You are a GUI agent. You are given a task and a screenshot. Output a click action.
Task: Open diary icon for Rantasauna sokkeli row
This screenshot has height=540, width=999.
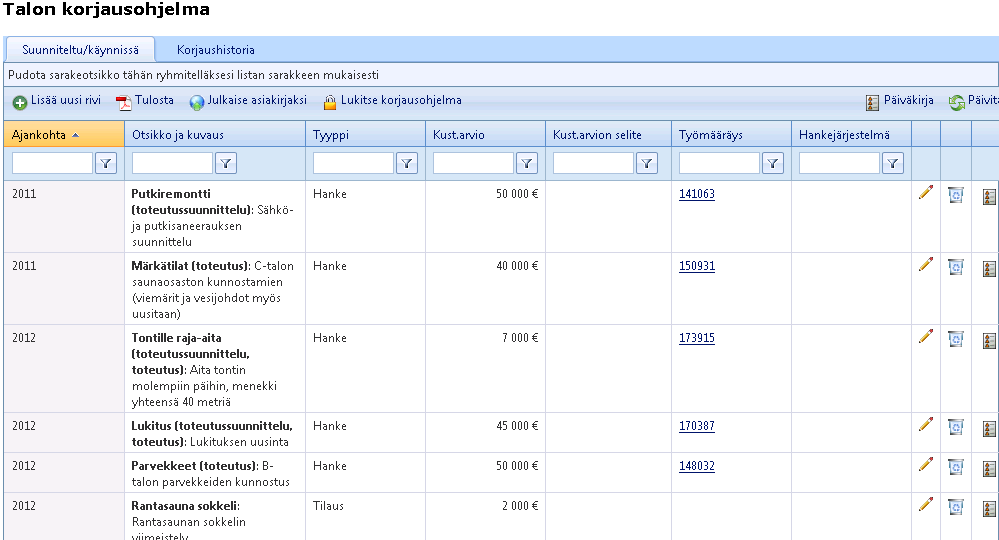click(989, 509)
